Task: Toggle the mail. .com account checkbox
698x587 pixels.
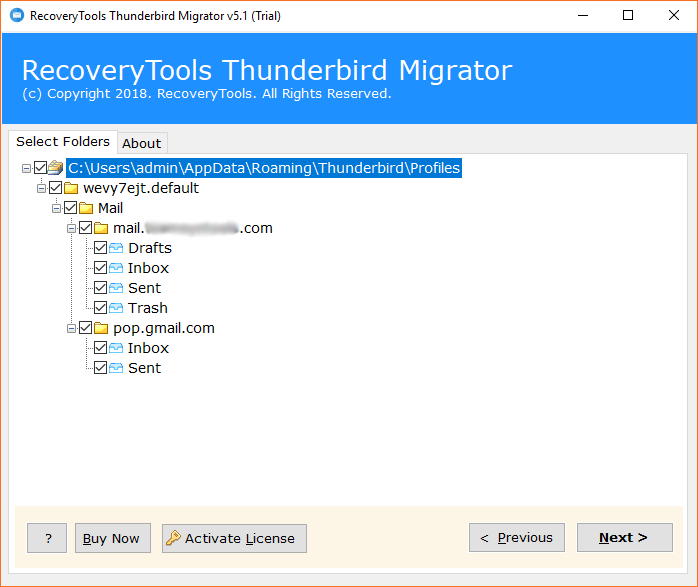Action: (x=85, y=228)
